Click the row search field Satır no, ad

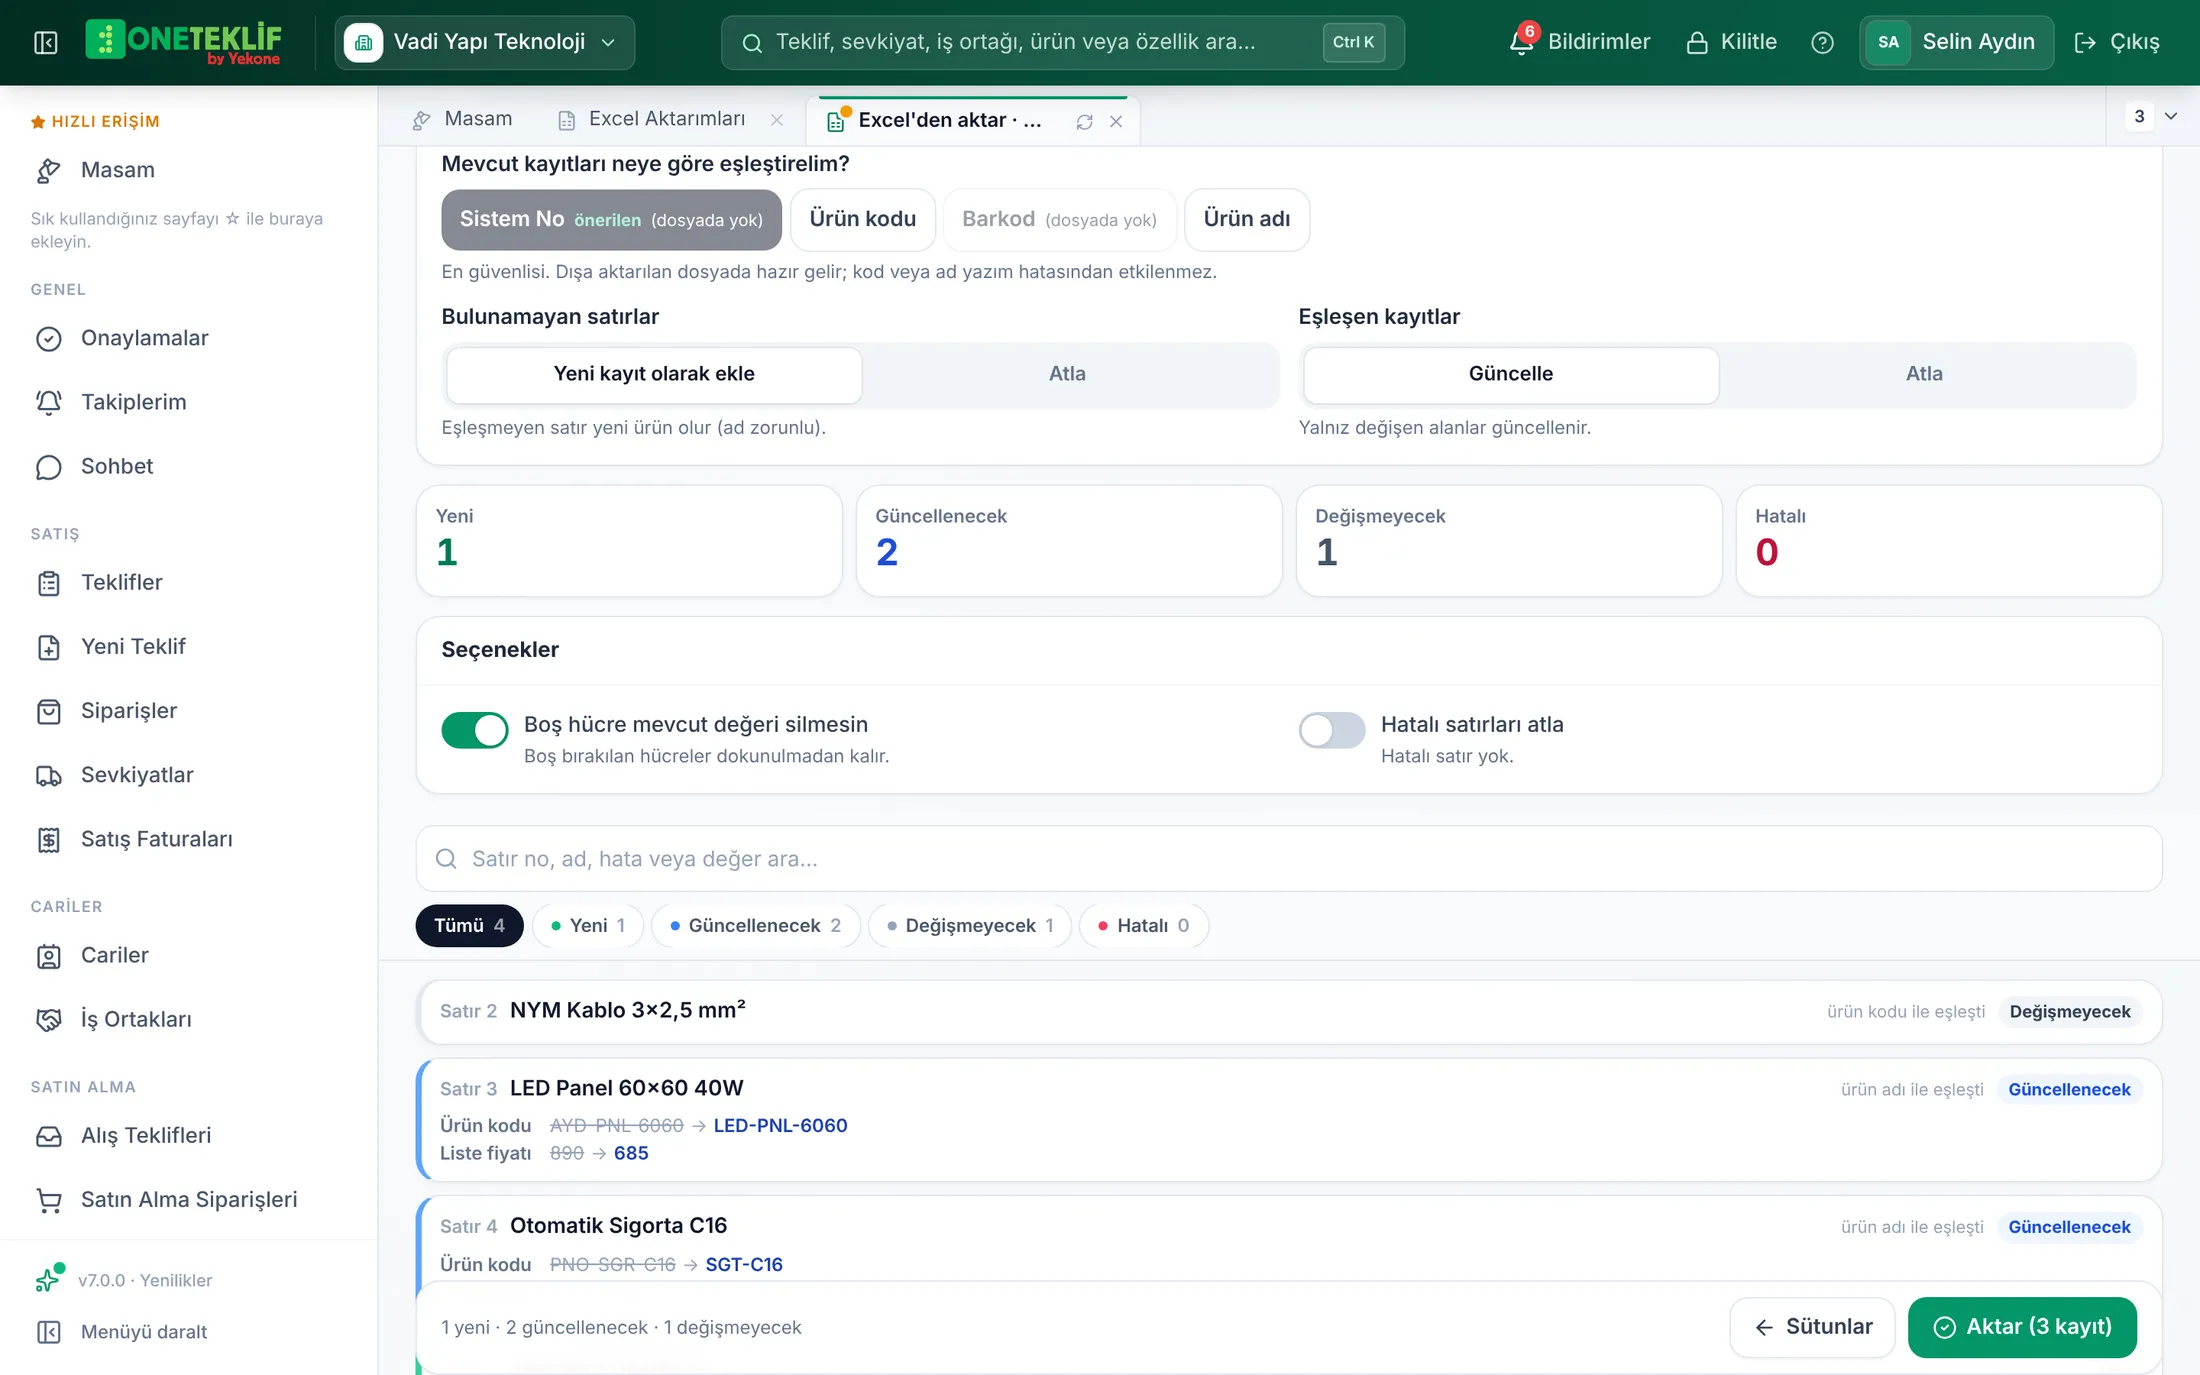[x=1289, y=859]
